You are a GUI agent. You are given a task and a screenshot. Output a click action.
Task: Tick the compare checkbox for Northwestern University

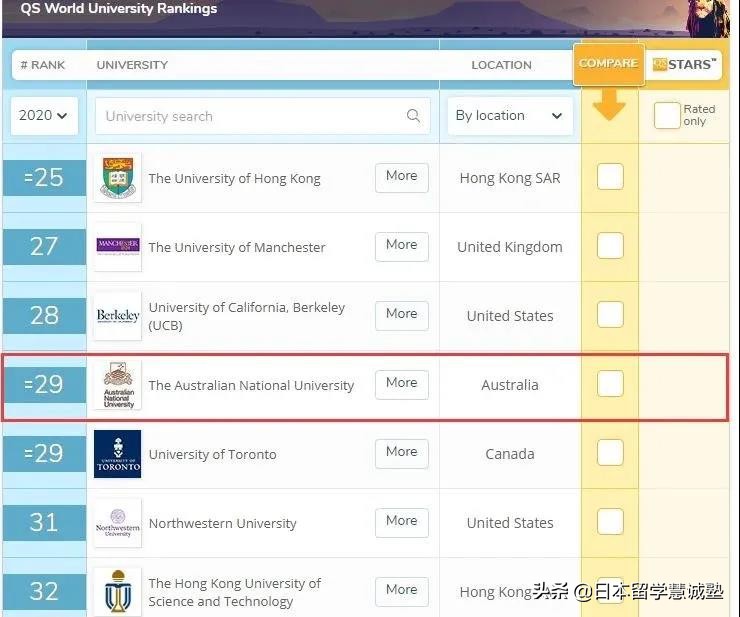pos(610,521)
